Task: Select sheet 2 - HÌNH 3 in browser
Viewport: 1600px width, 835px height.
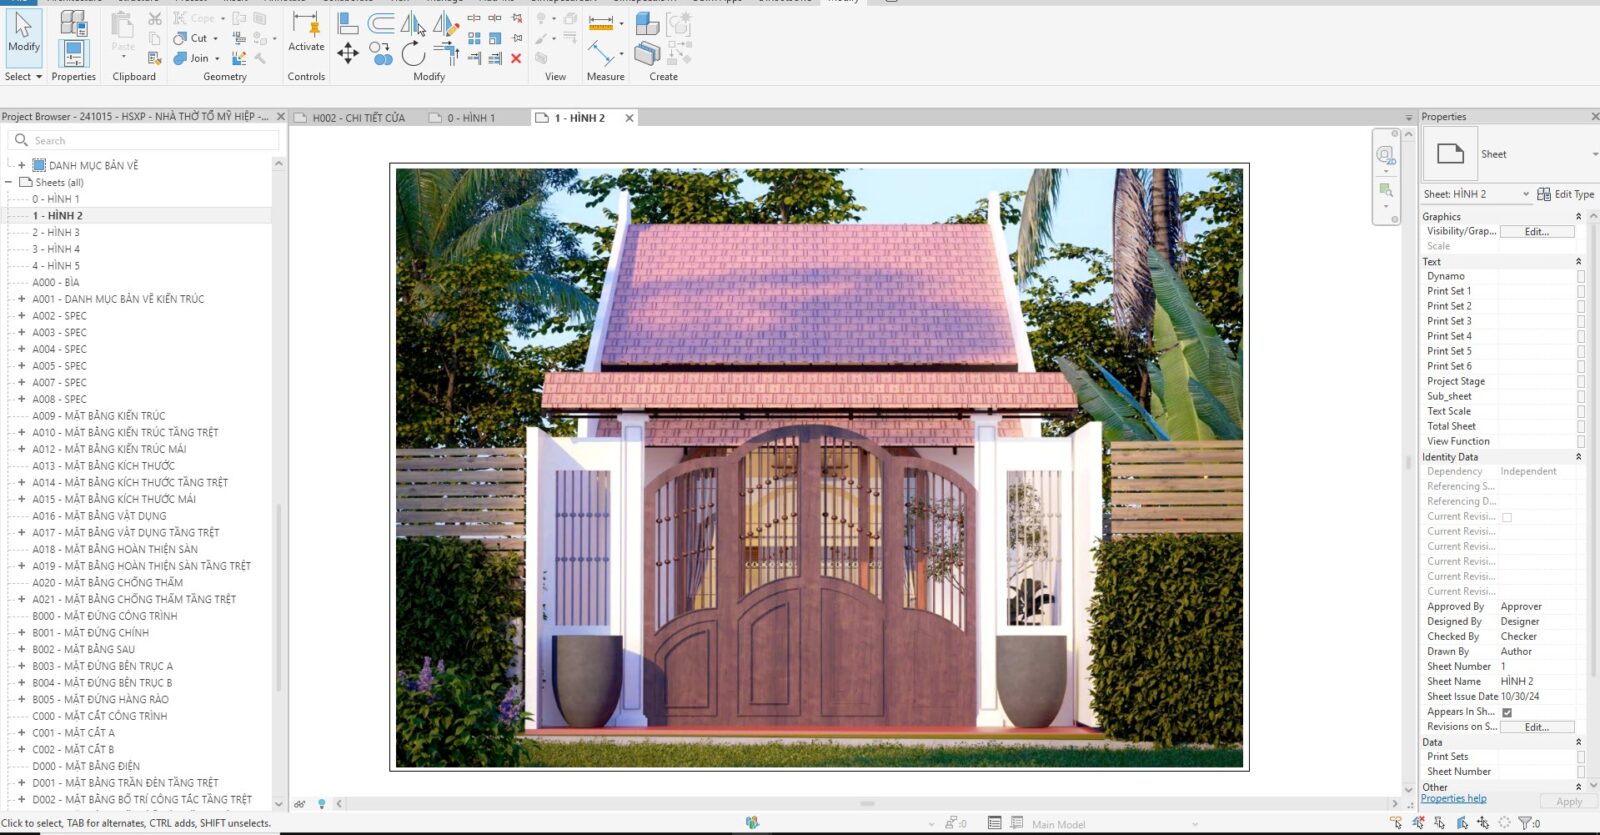Action: coord(56,232)
